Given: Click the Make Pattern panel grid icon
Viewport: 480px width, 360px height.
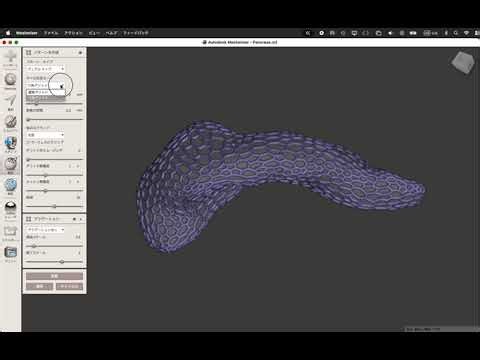Looking at the screenshot, I should pyautogui.click(x=29, y=53).
